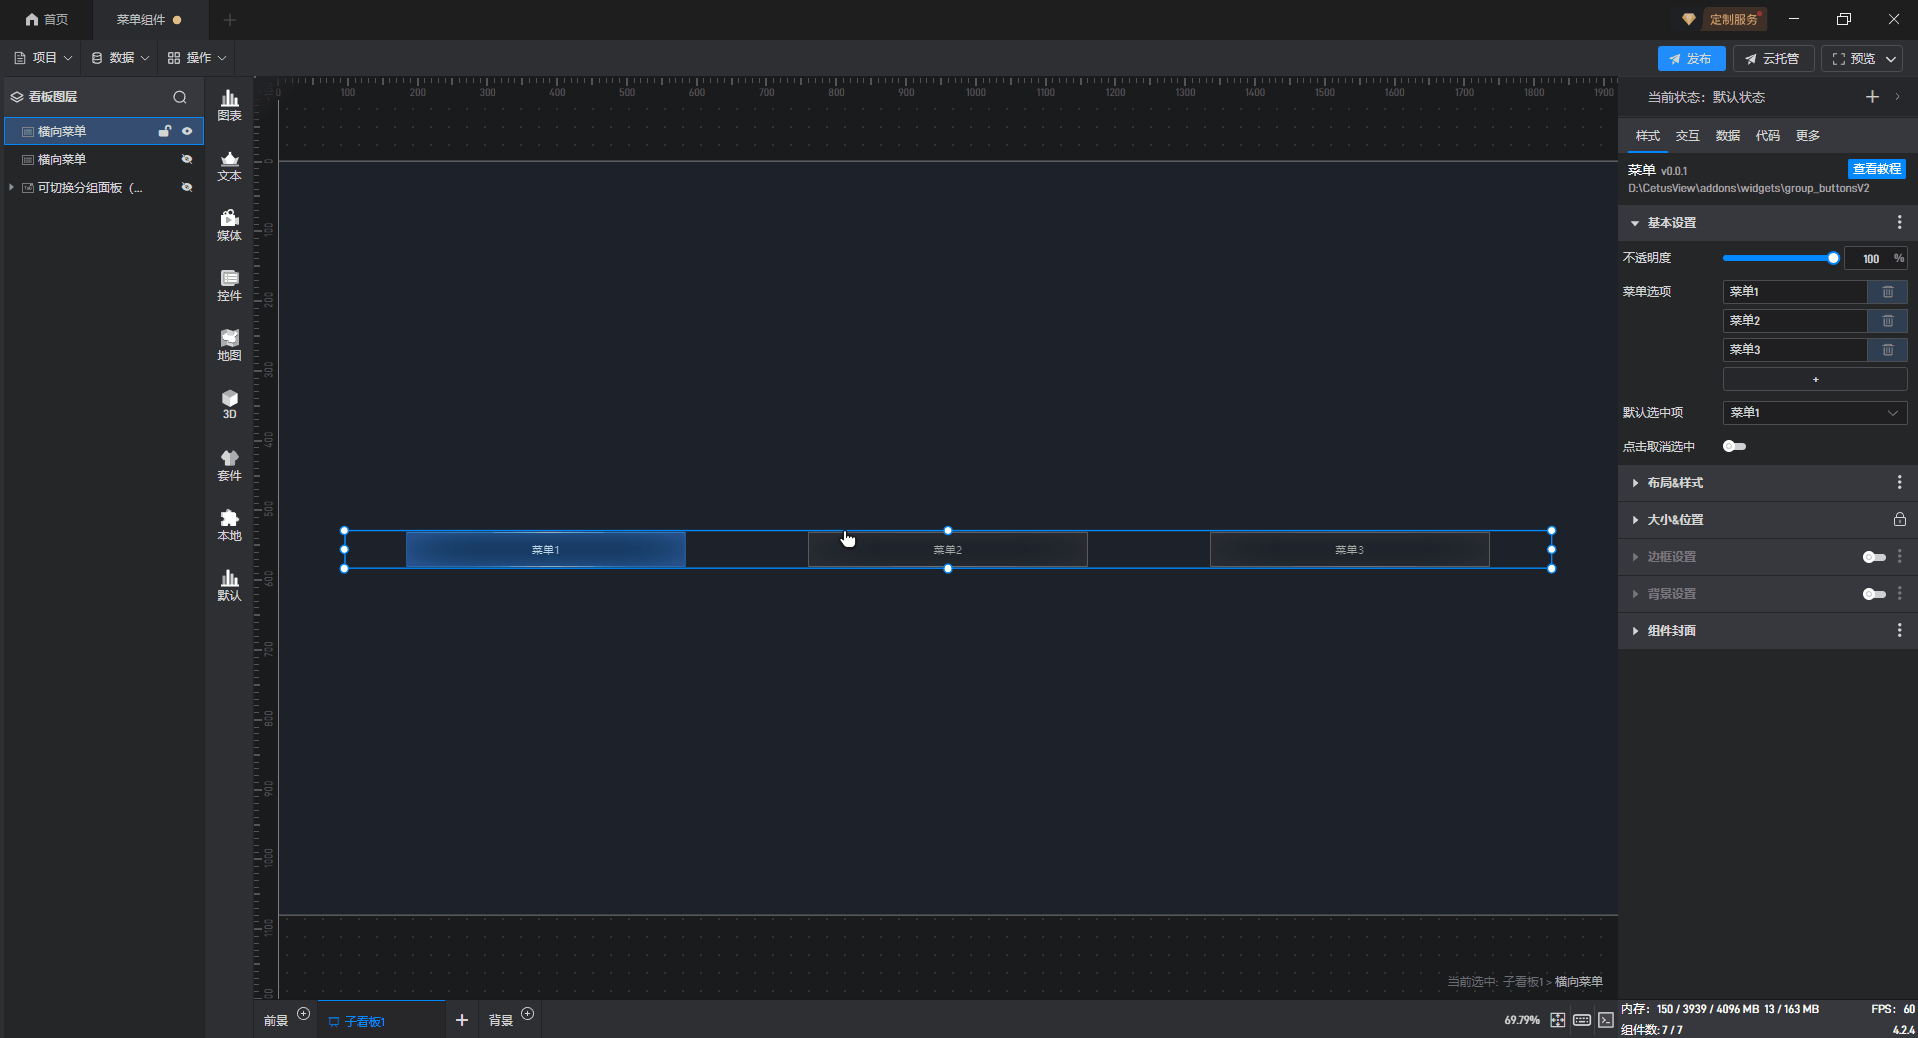Delete the 菜单1 menu option
1918x1038 pixels.
pos(1888,292)
